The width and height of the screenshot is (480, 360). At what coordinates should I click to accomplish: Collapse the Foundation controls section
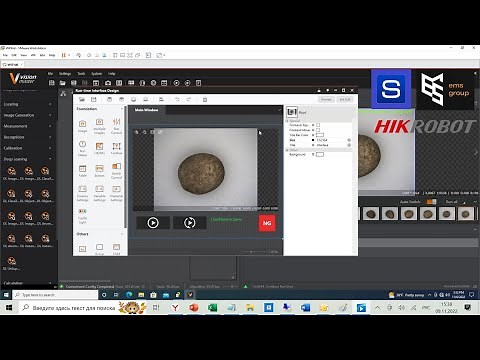pyautogui.click(x=122, y=109)
